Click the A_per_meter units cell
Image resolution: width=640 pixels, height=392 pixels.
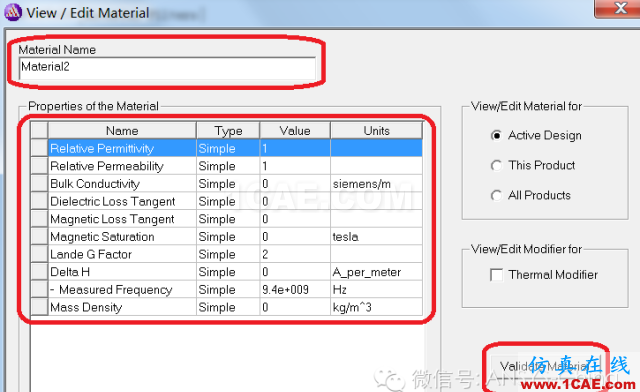[376, 272]
